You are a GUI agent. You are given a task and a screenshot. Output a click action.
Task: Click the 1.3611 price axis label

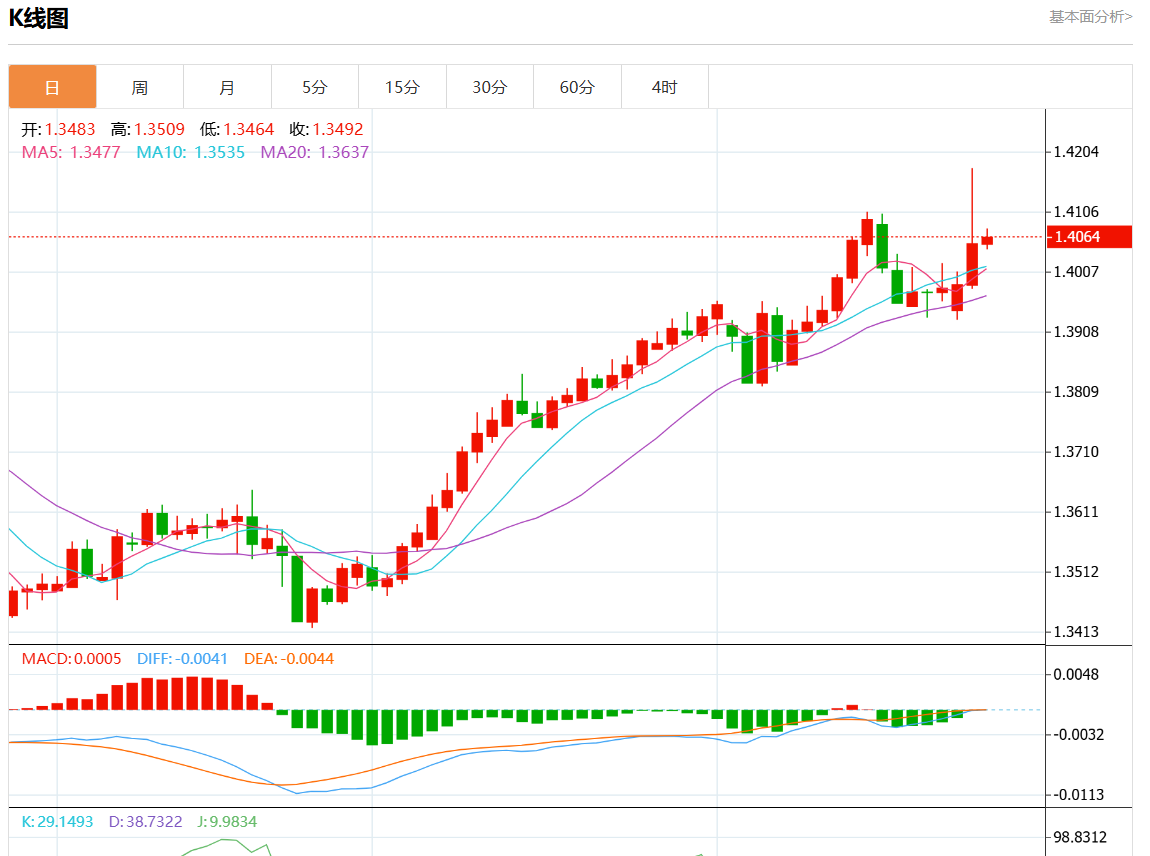click(1076, 512)
